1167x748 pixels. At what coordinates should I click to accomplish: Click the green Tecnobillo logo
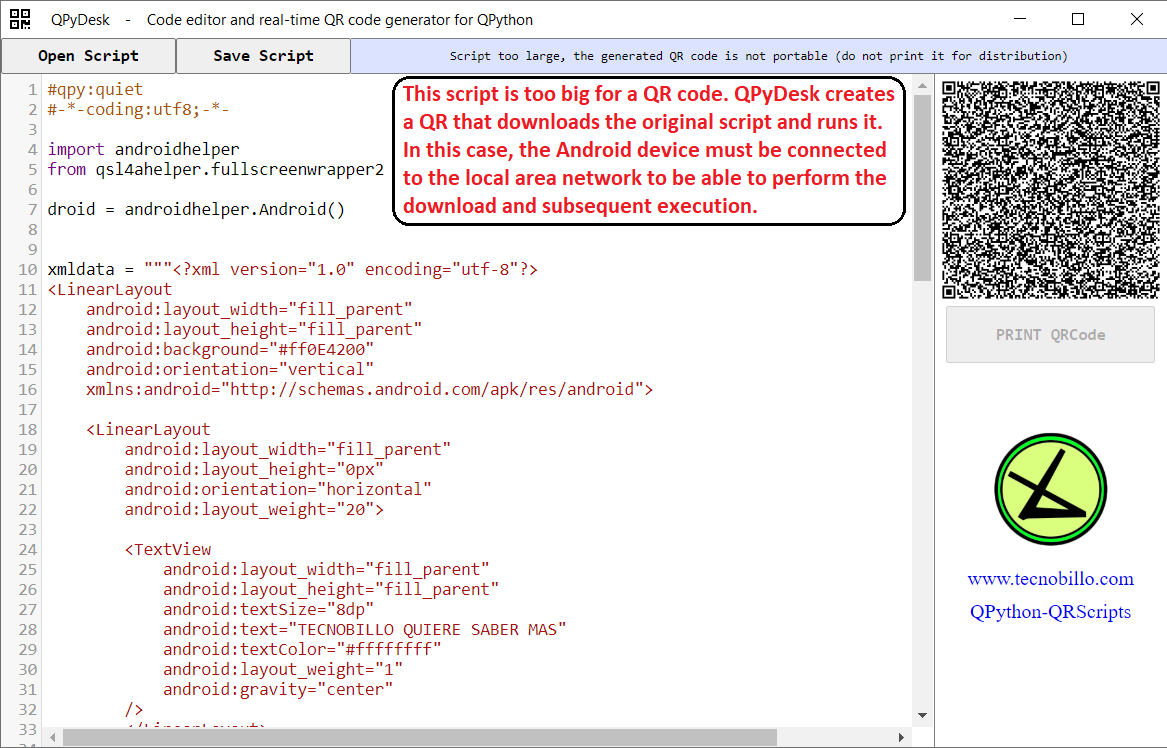tap(1050, 489)
